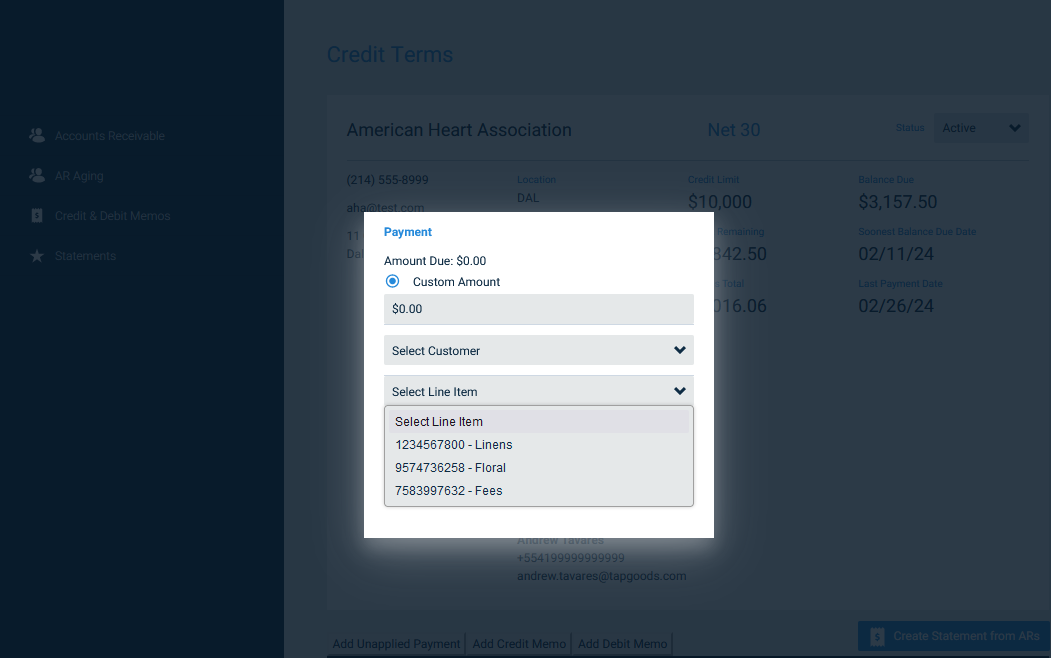Click American Heart Association customer name
Screen dimensions: 1051x658
[x=458, y=130]
